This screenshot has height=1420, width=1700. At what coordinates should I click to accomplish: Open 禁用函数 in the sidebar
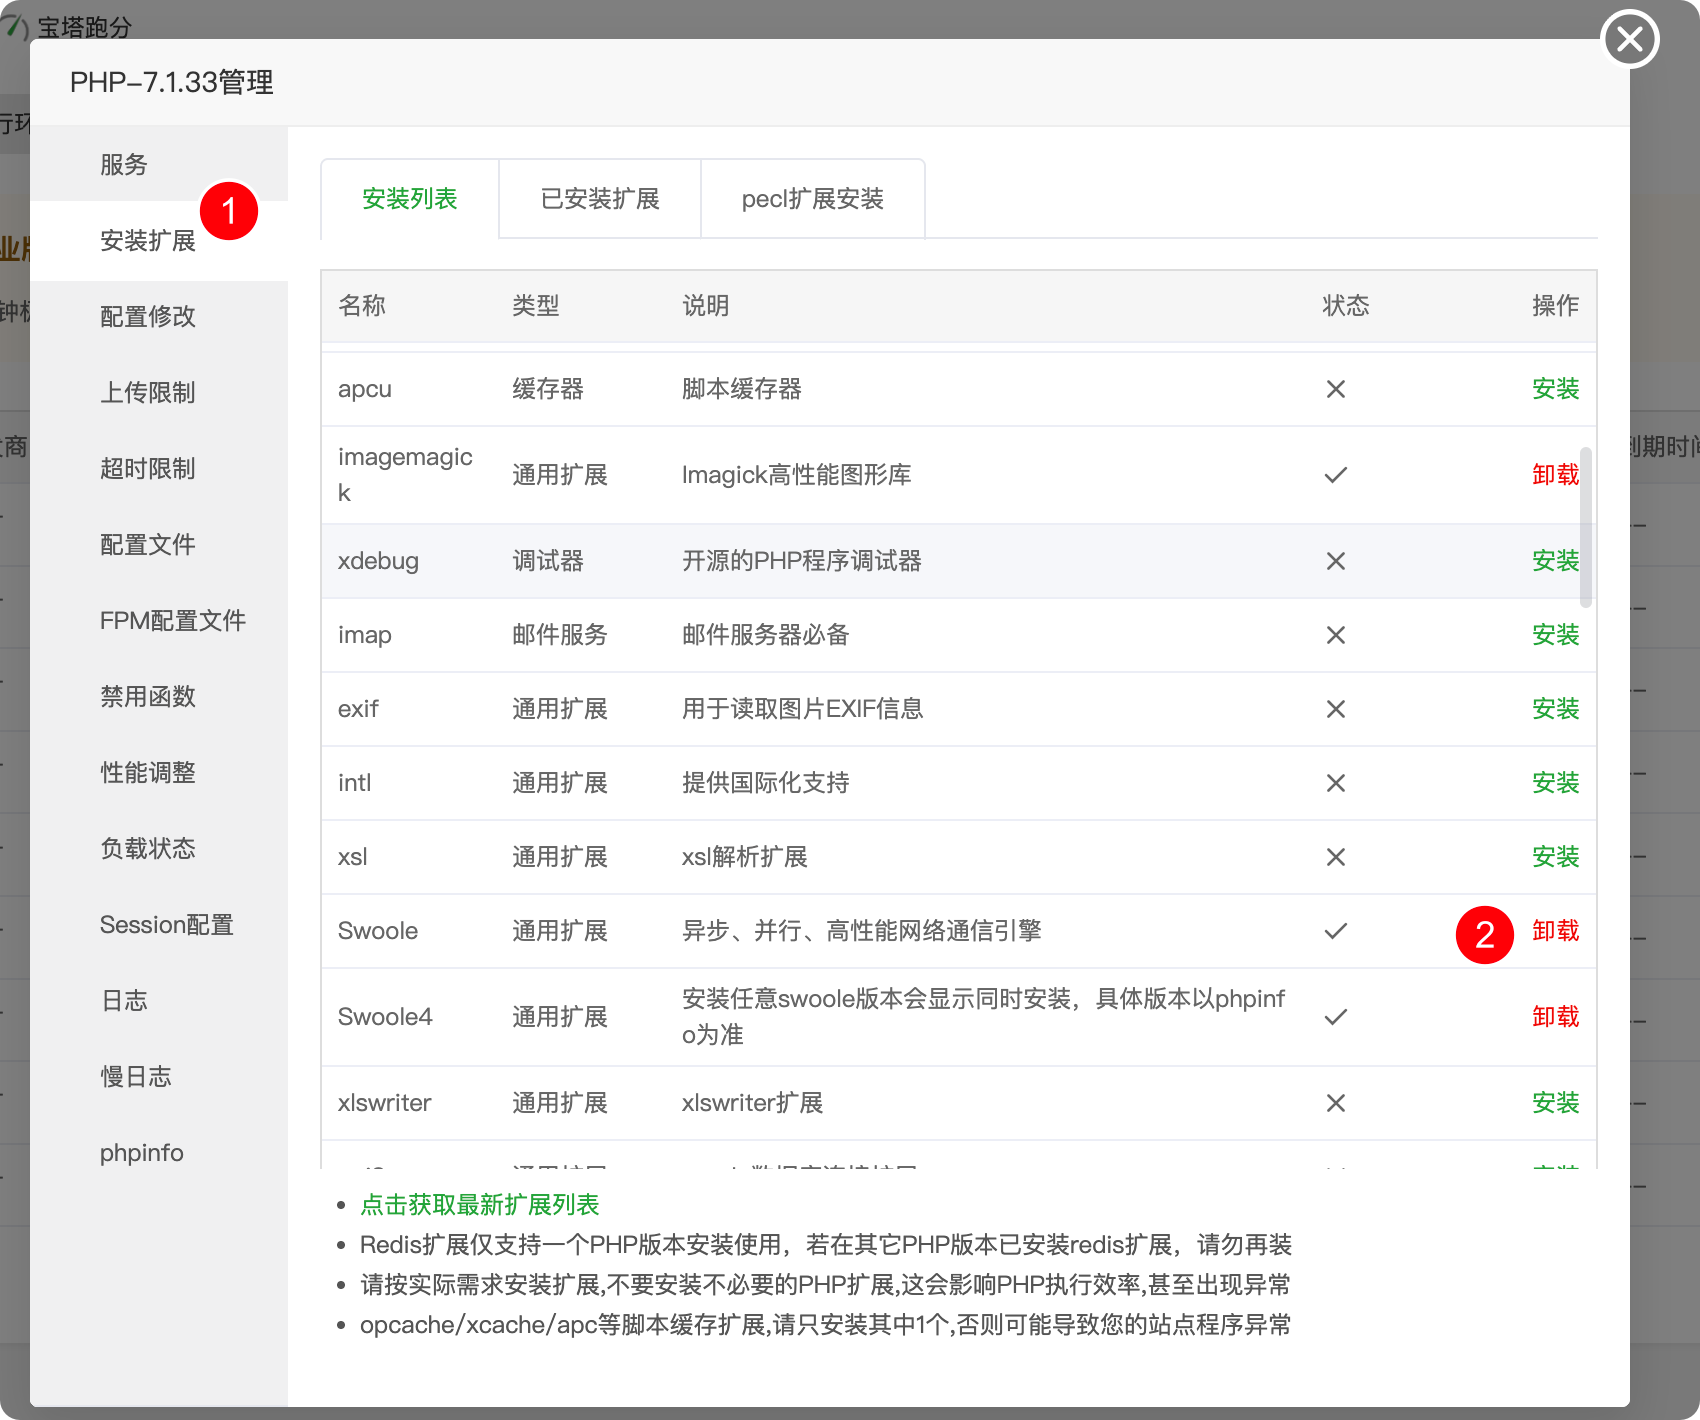148,697
